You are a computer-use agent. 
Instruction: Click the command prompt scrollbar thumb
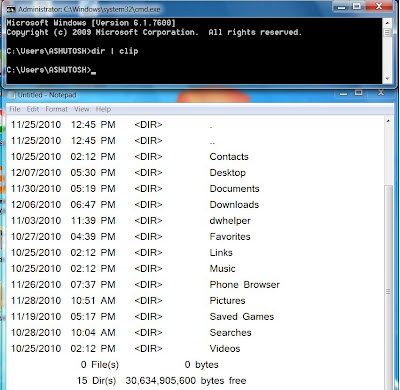point(387,32)
